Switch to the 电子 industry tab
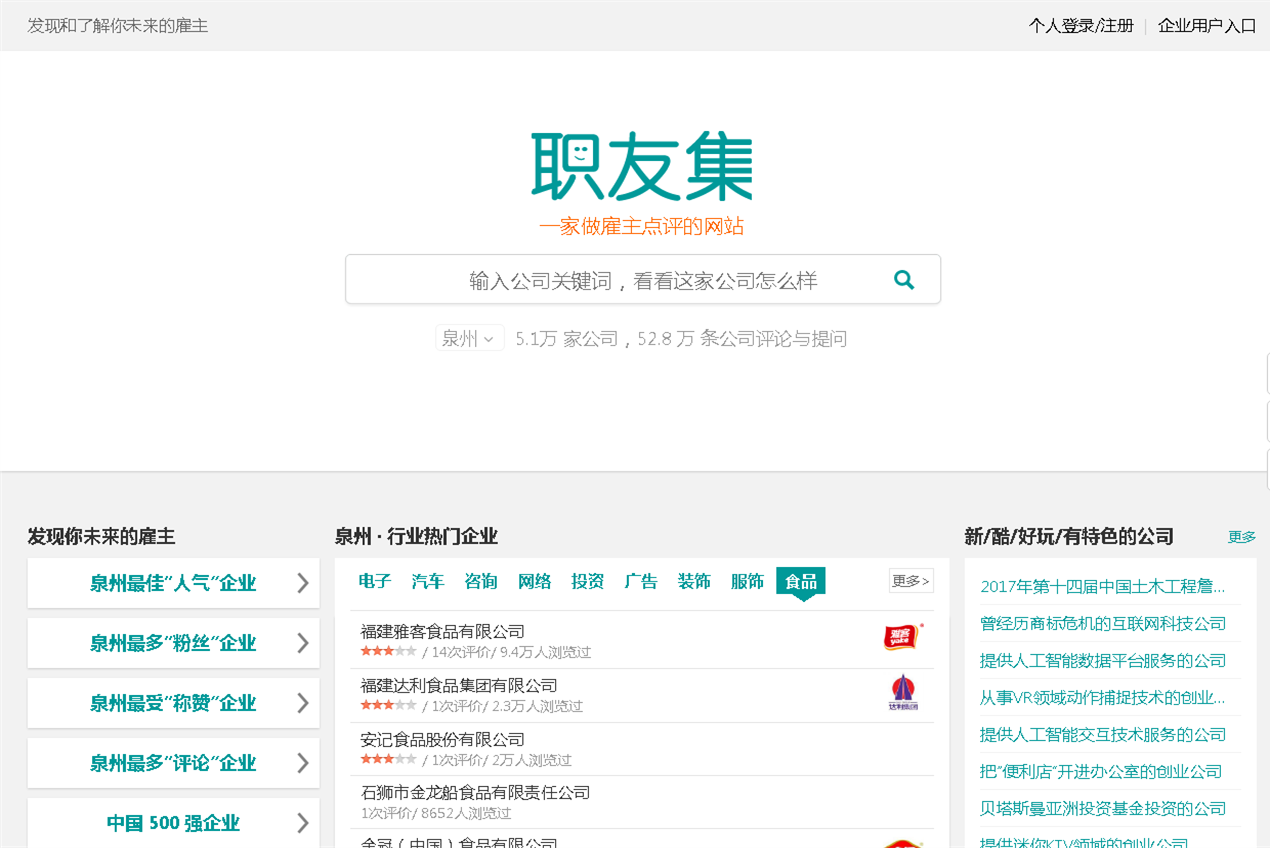Viewport: 1270px width, 848px height. tap(375, 582)
